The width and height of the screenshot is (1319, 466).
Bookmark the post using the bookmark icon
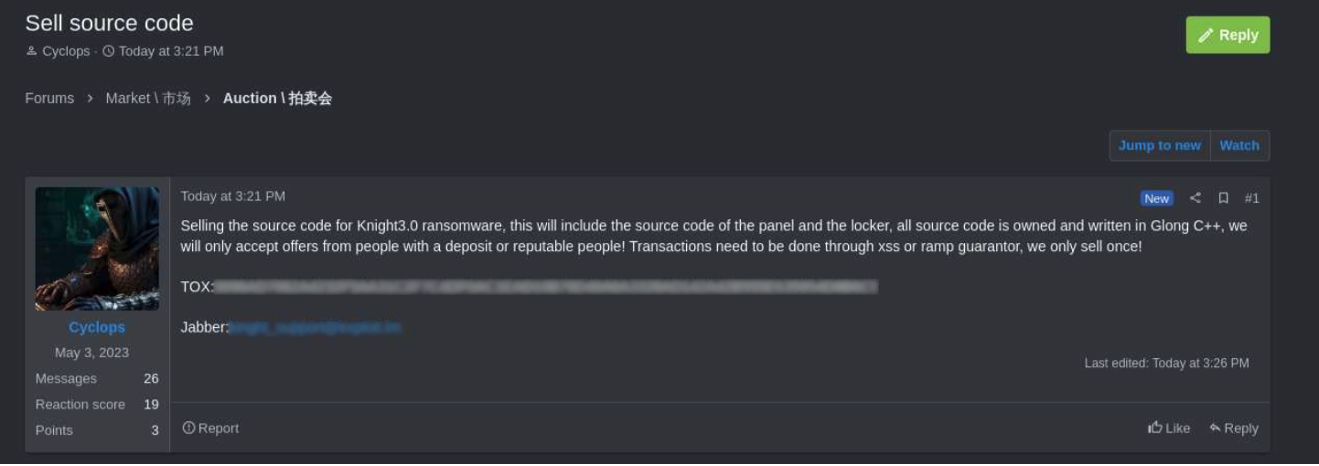(1223, 198)
